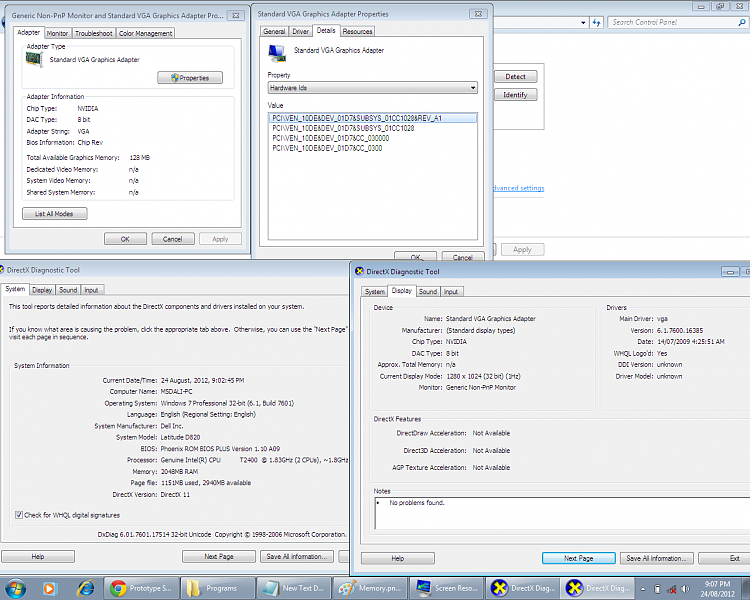Launch Windows Media Player from taskbar

(x=50, y=589)
